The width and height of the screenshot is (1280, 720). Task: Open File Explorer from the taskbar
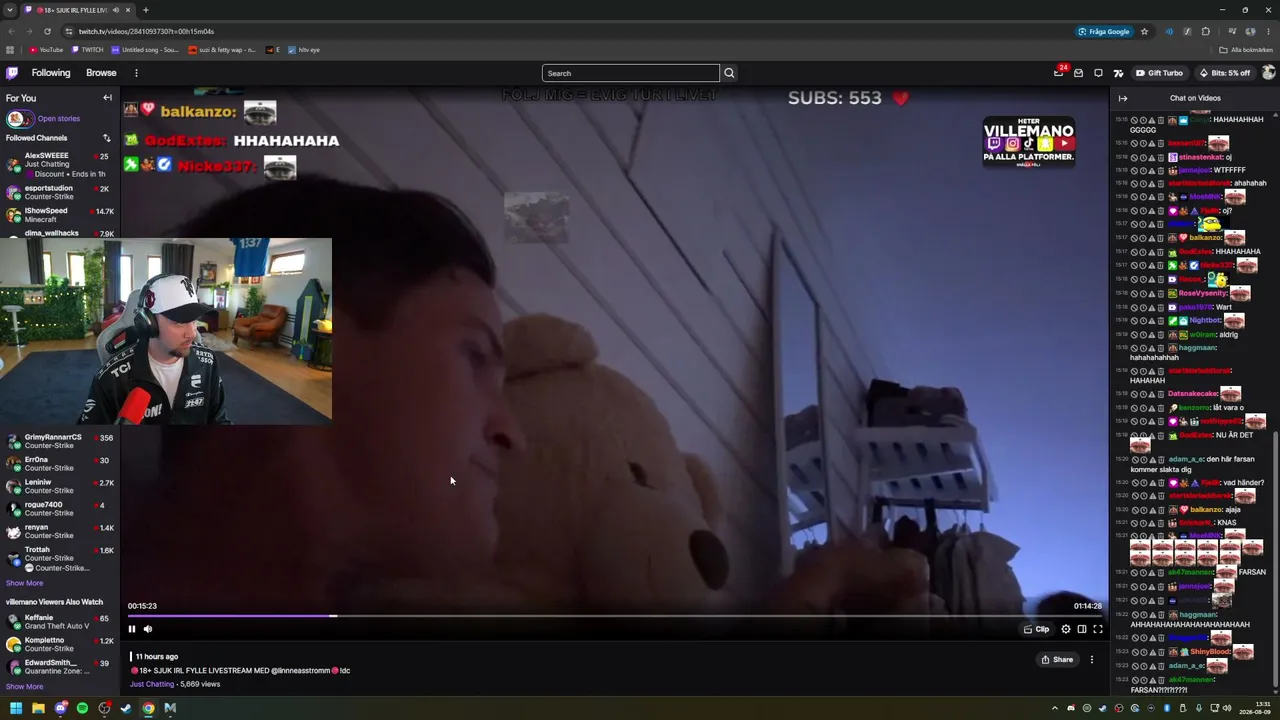pos(38,708)
